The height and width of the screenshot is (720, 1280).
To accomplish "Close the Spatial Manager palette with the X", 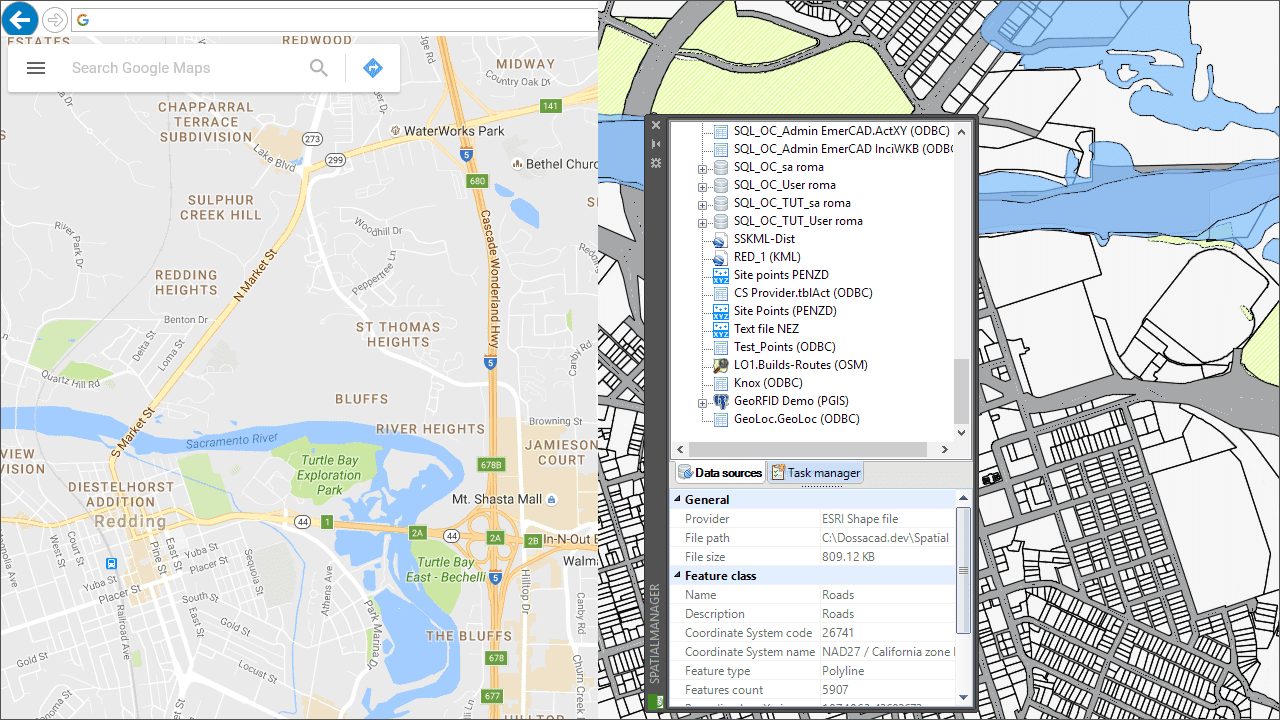I will tap(656, 125).
